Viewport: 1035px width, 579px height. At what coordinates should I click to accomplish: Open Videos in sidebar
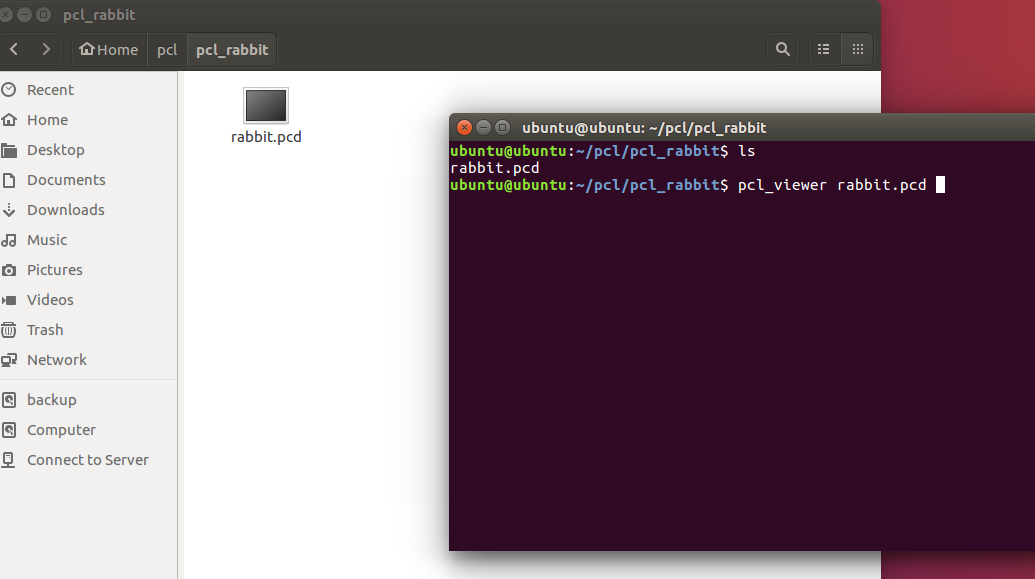click(x=88, y=300)
